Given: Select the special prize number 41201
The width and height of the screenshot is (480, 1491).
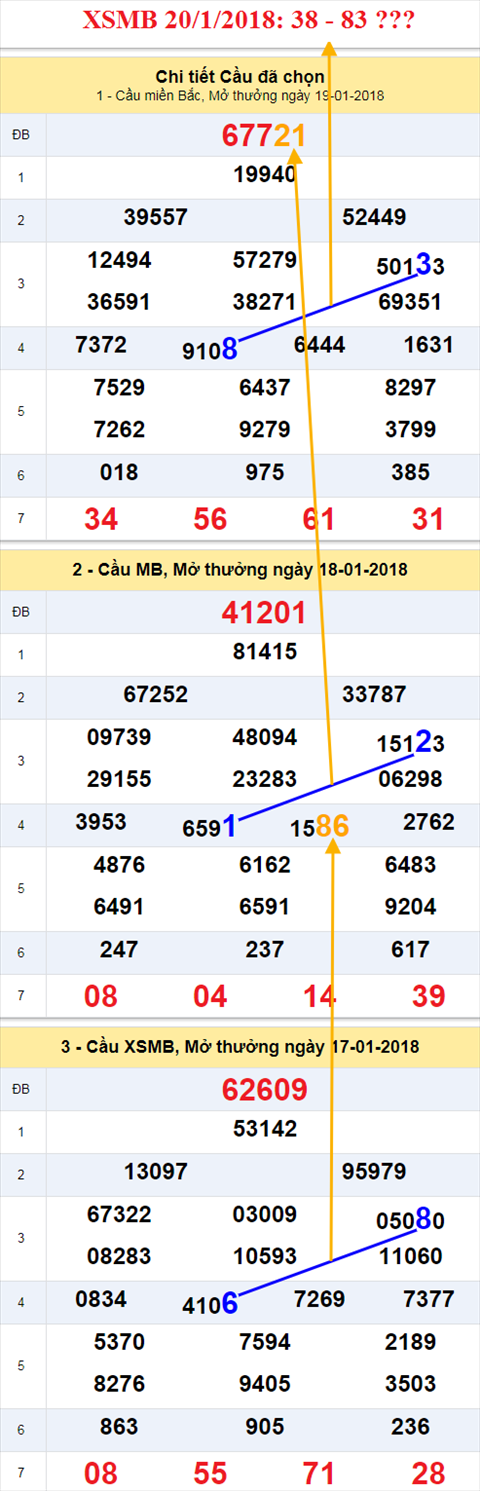Looking at the screenshot, I should click(264, 612).
